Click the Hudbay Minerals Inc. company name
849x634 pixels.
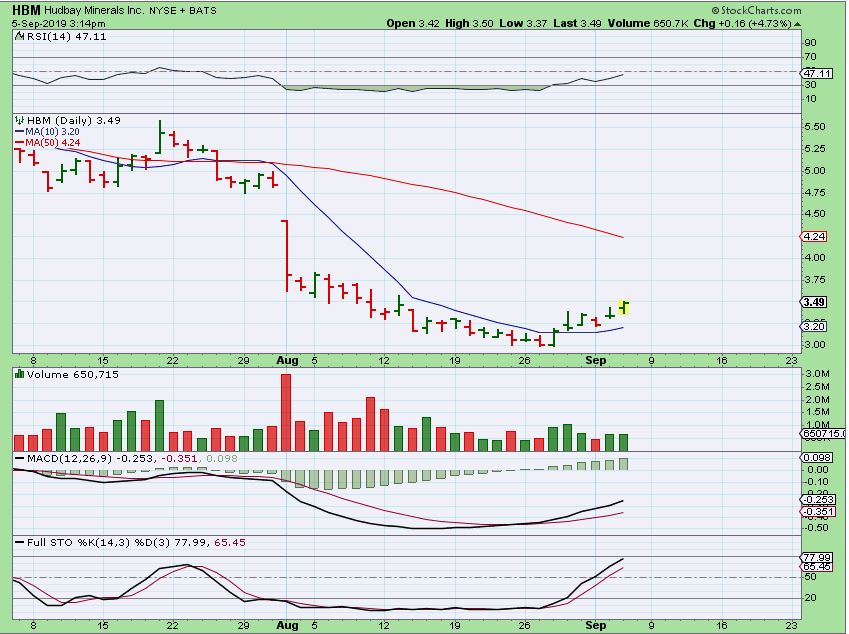[x=94, y=10]
